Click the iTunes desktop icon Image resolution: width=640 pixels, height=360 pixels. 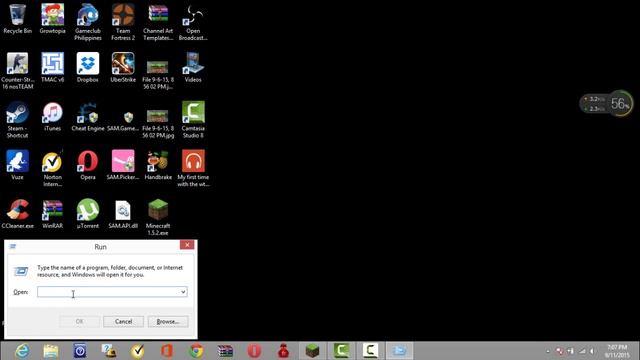[x=52, y=116]
